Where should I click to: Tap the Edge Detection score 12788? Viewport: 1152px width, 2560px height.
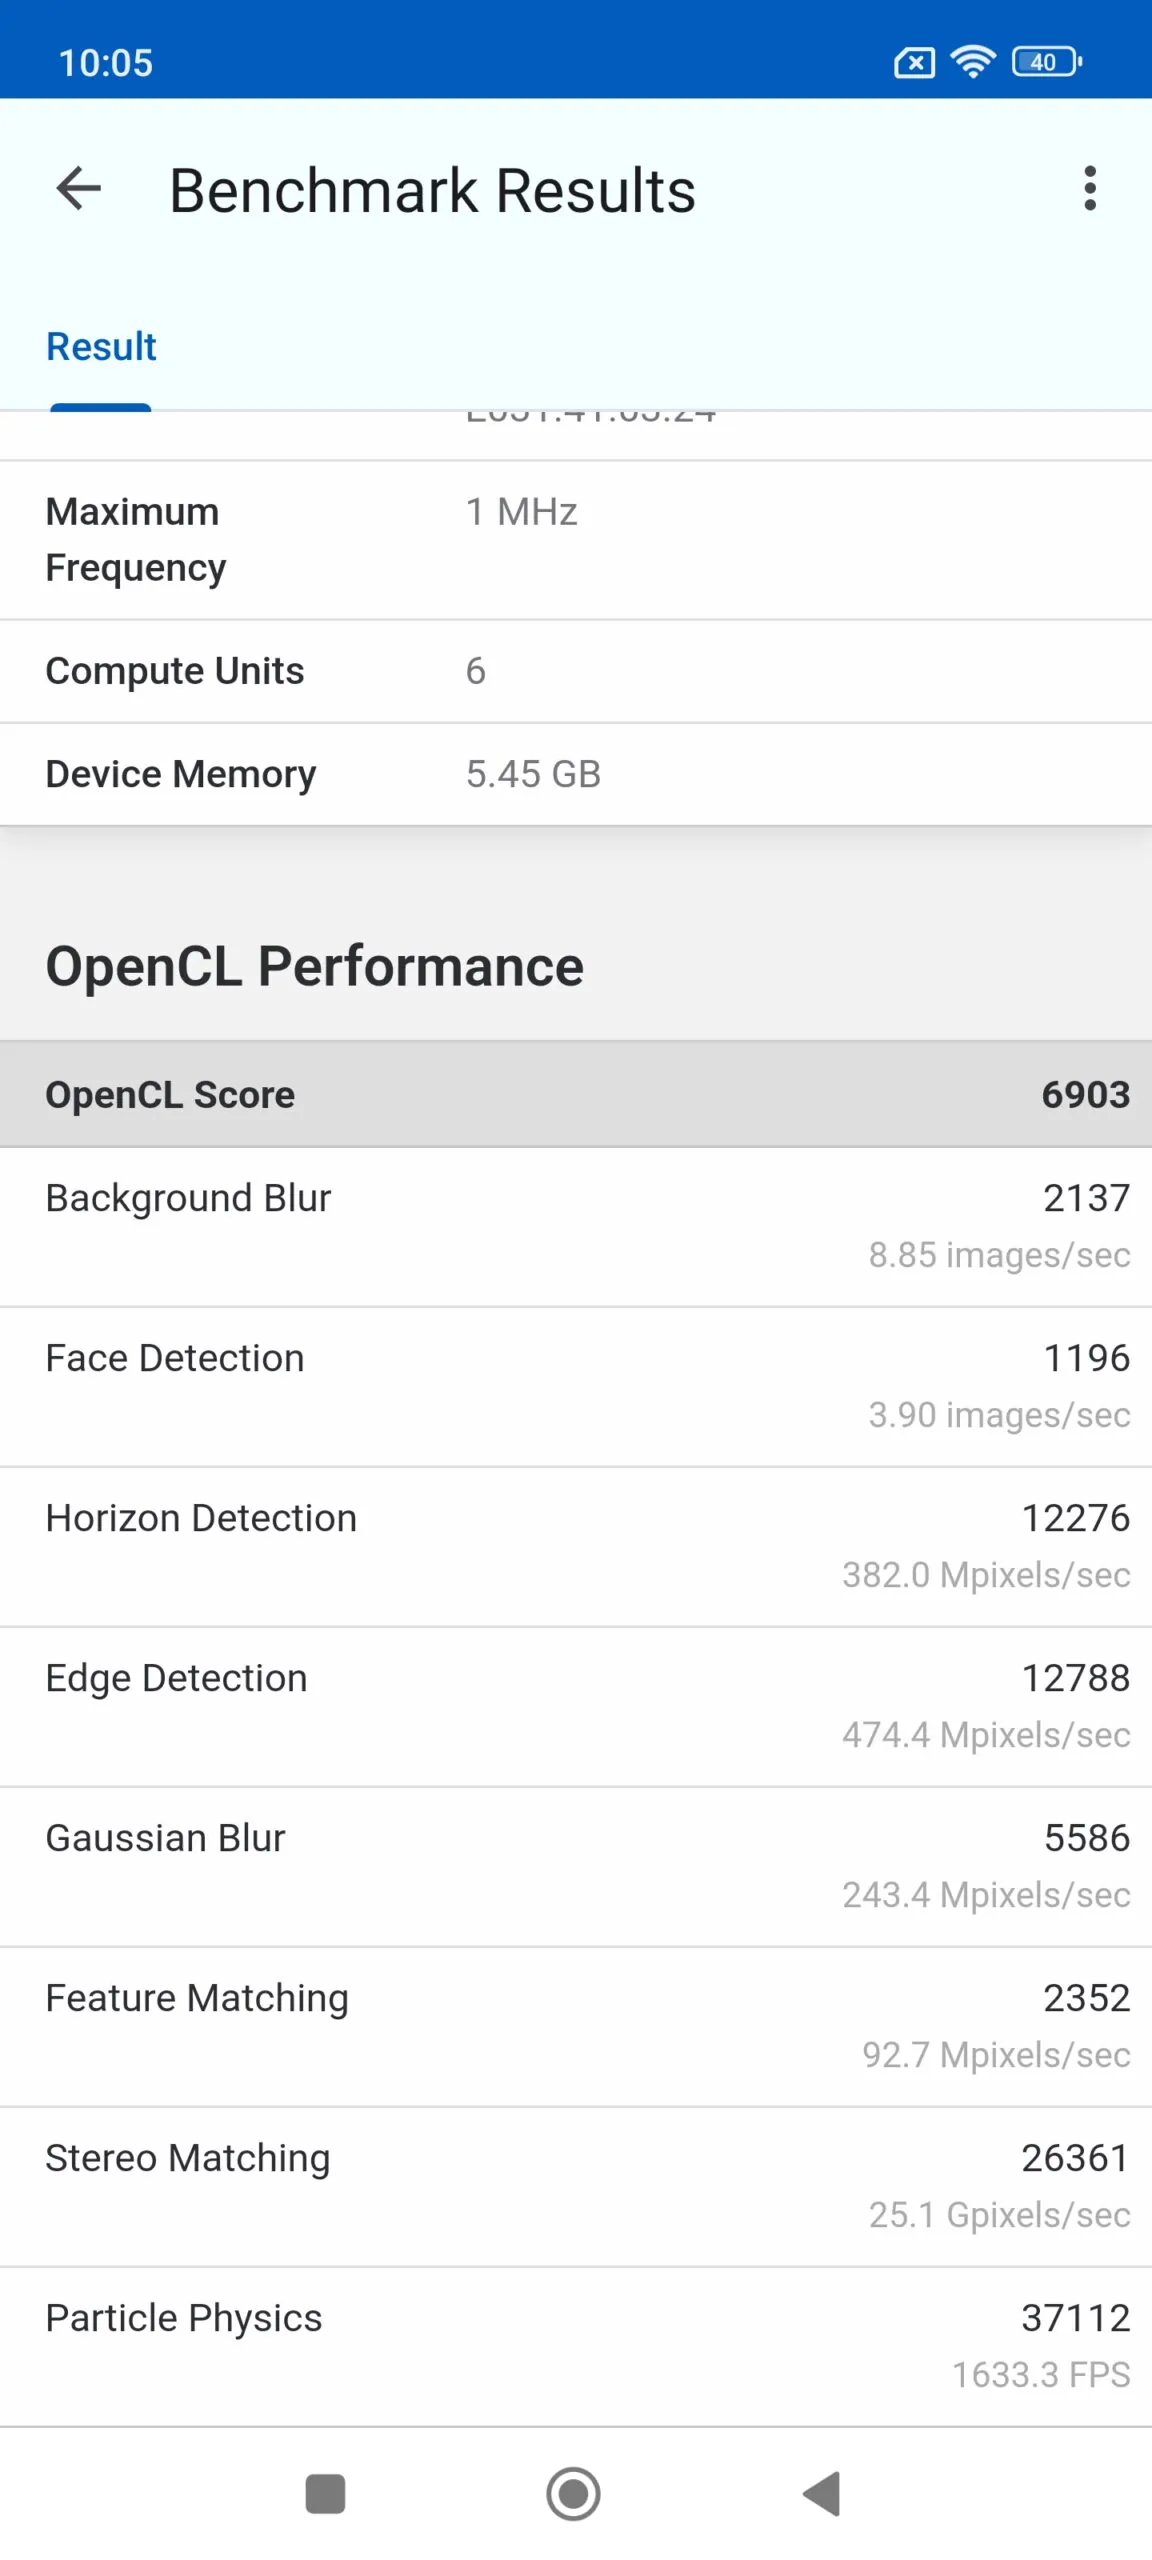pos(1075,1678)
